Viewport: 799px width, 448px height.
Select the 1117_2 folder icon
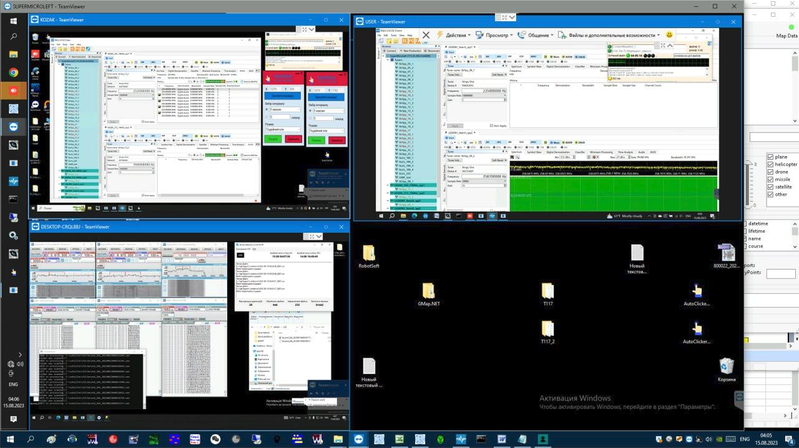coord(547,329)
